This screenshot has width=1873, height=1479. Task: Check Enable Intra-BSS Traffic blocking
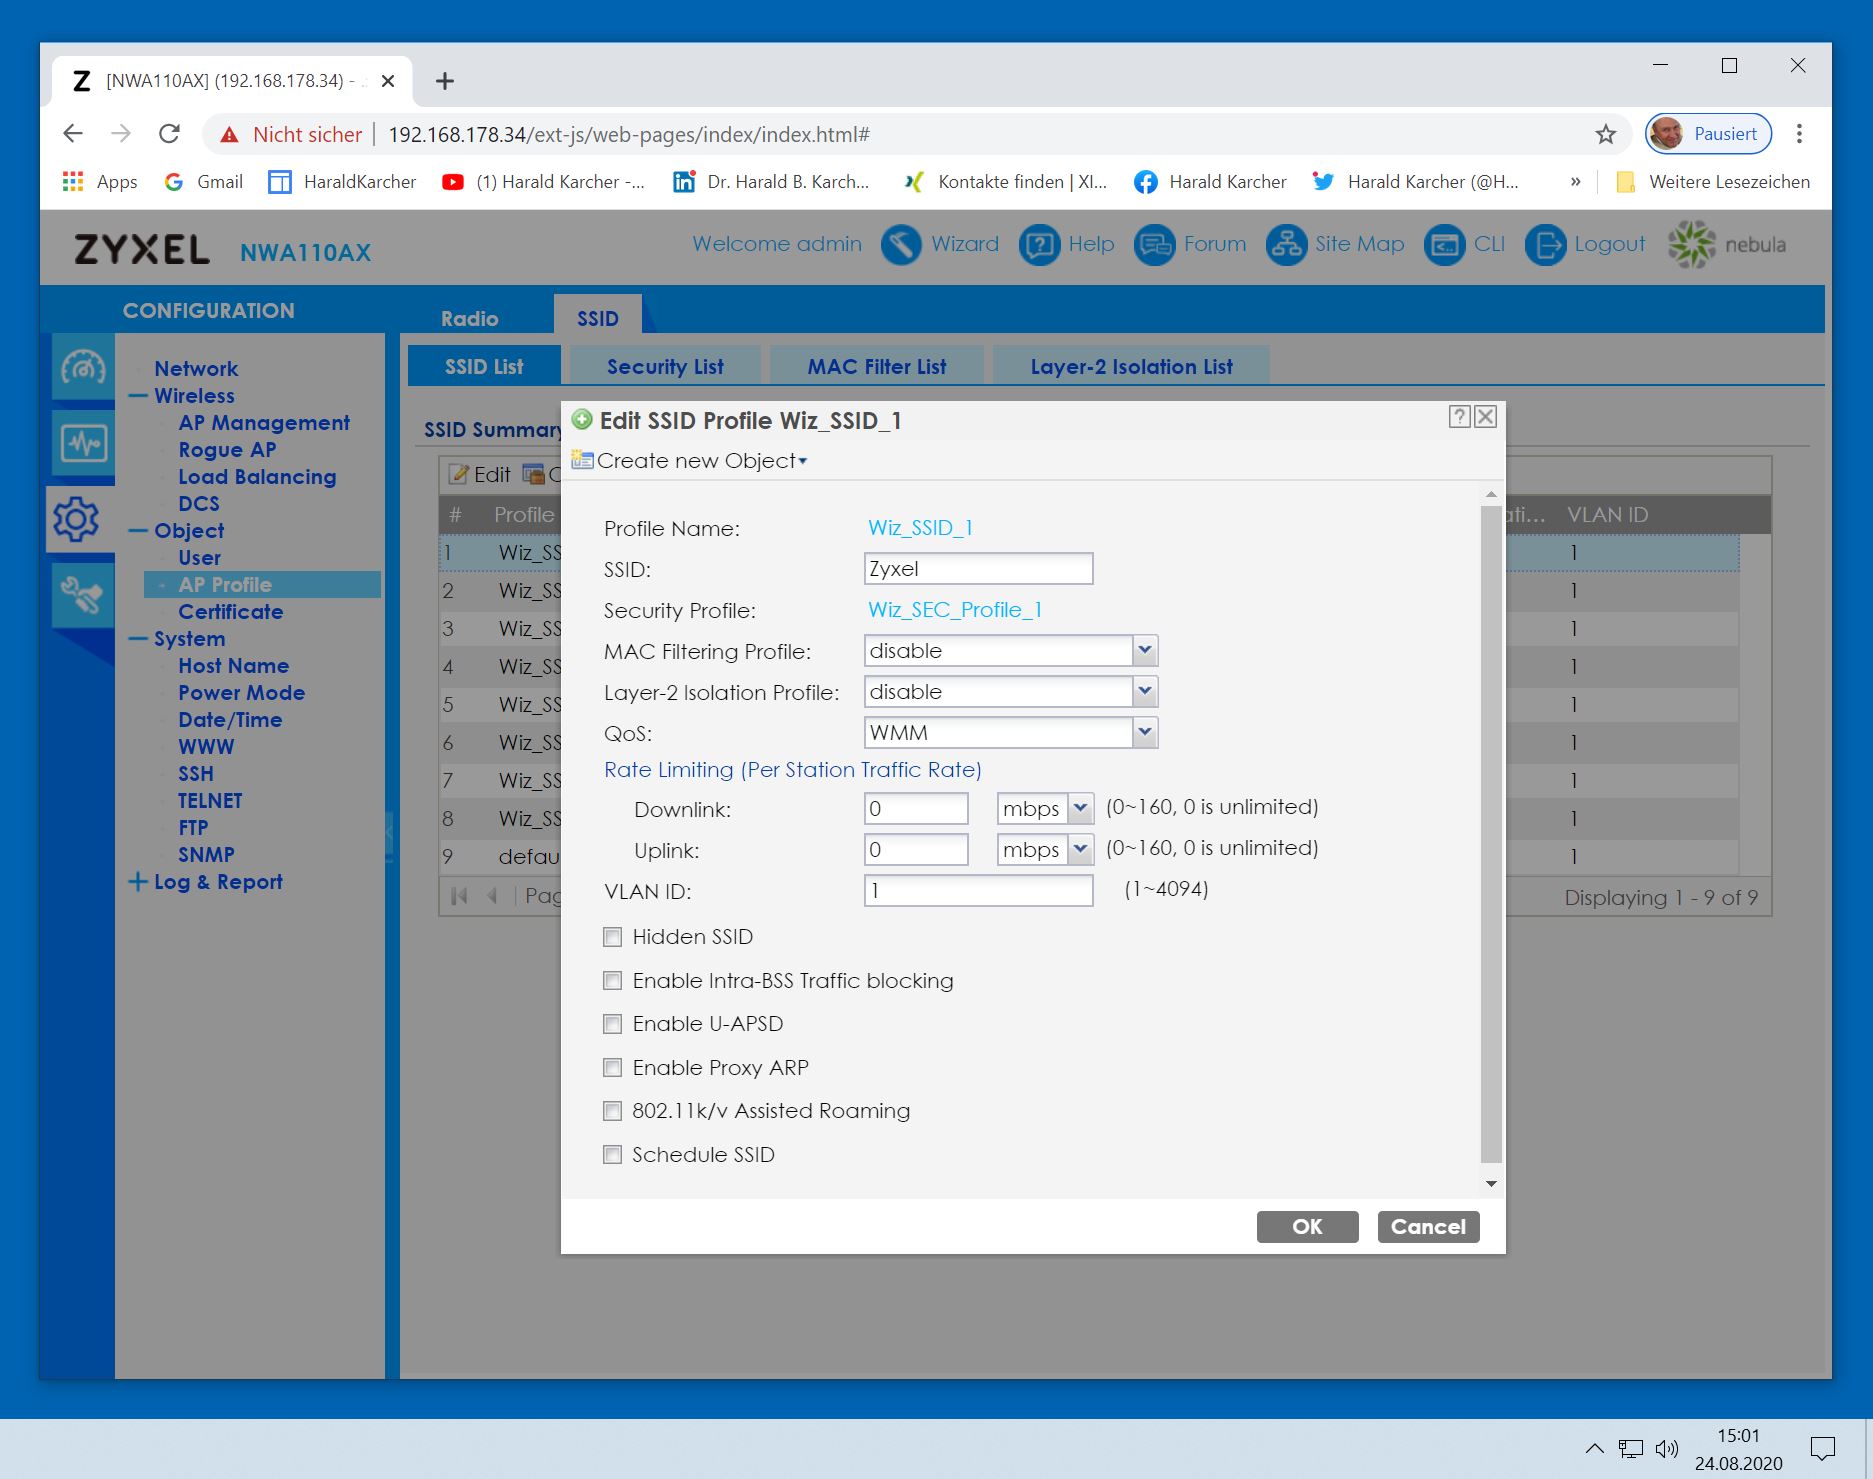pyautogui.click(x=613, y=981)
